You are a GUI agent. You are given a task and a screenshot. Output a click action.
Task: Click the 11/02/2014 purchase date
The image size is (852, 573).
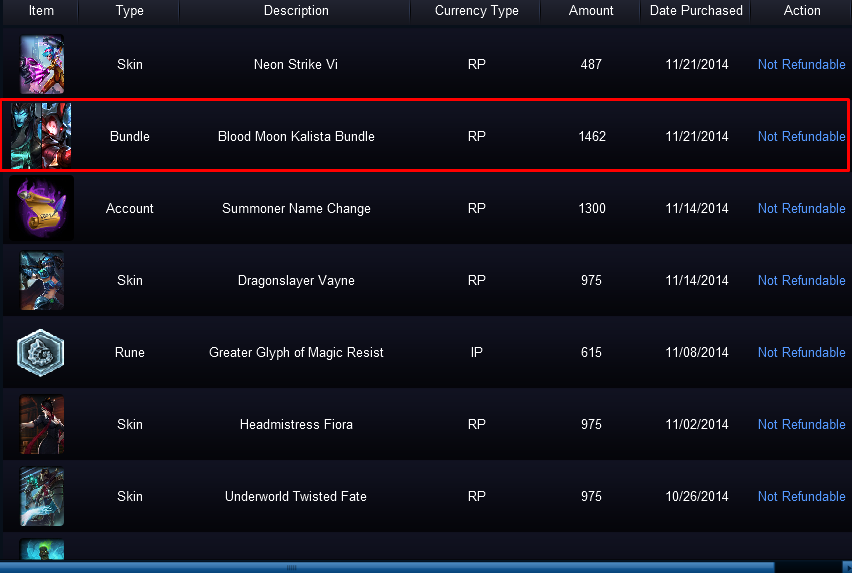697,424
